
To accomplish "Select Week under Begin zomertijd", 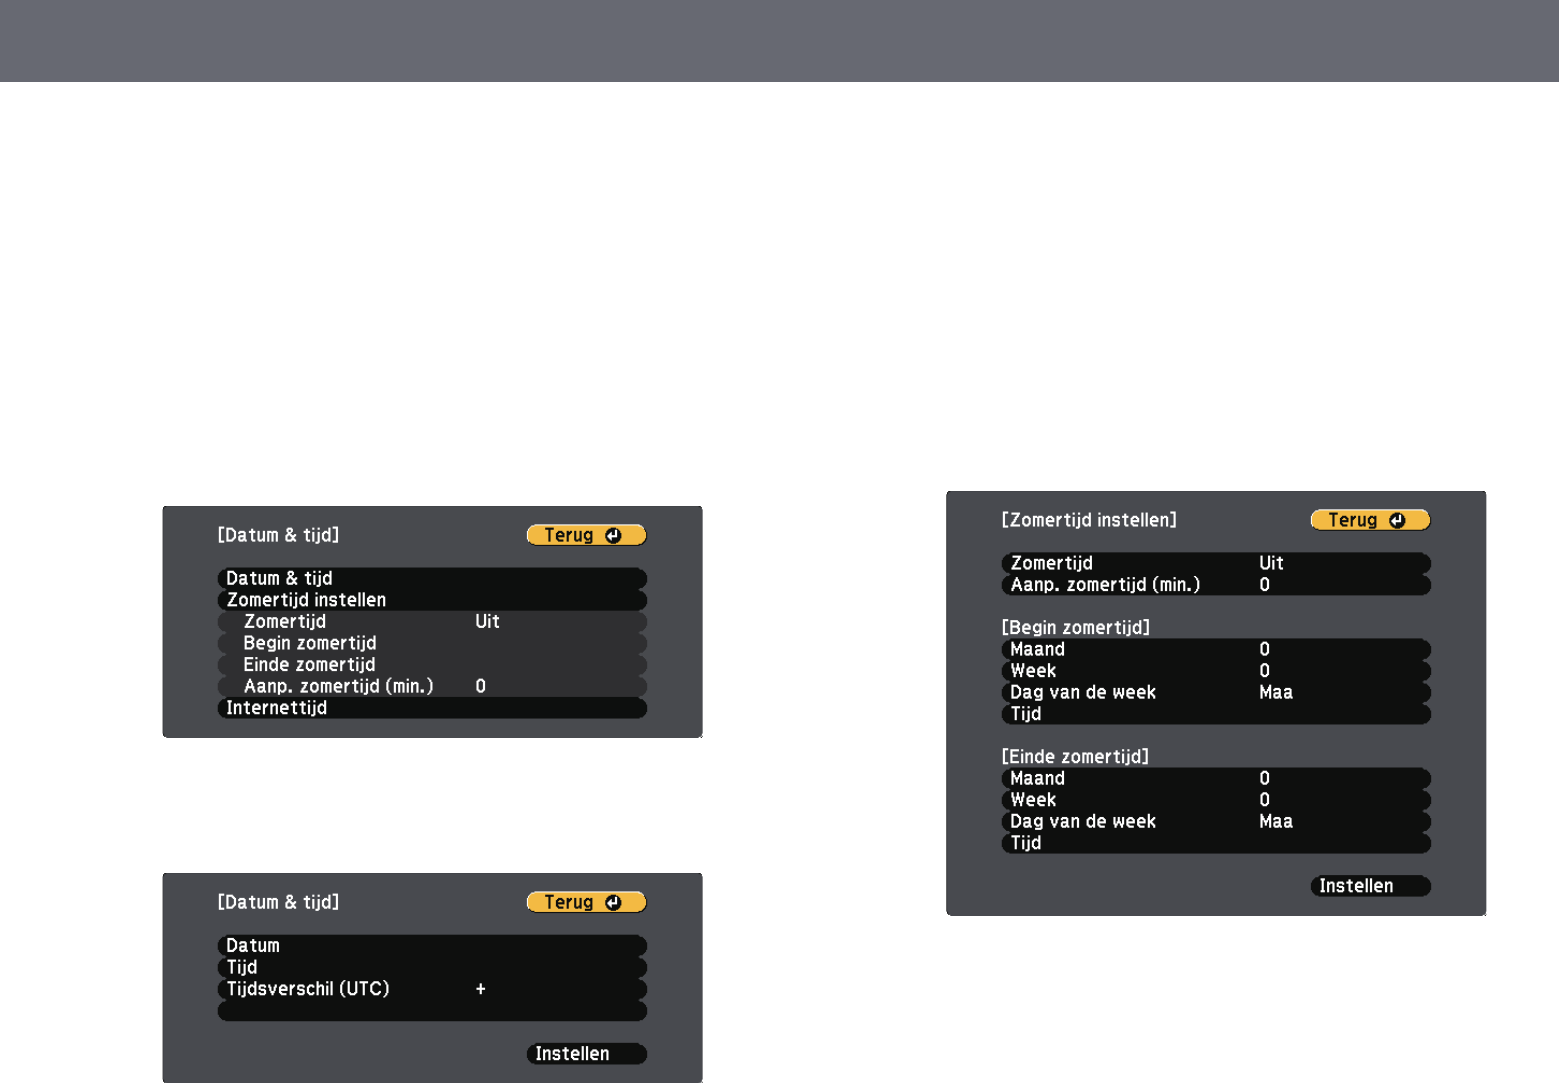I will [x=1215, y=671].
